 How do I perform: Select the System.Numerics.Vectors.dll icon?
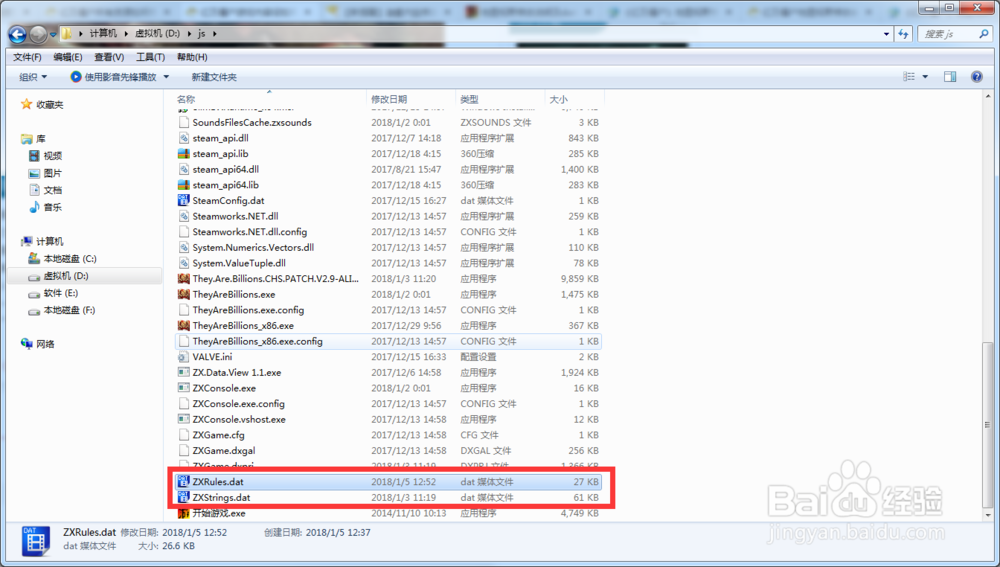tap(184, 247)
